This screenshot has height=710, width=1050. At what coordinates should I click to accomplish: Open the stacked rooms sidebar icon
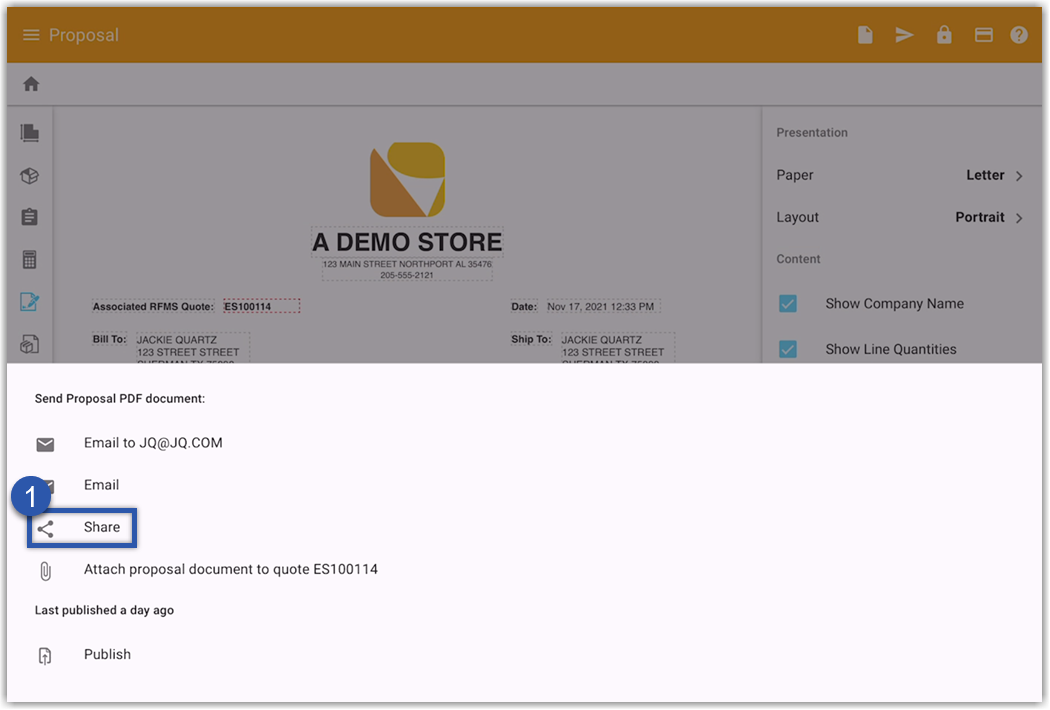point(29,133)
